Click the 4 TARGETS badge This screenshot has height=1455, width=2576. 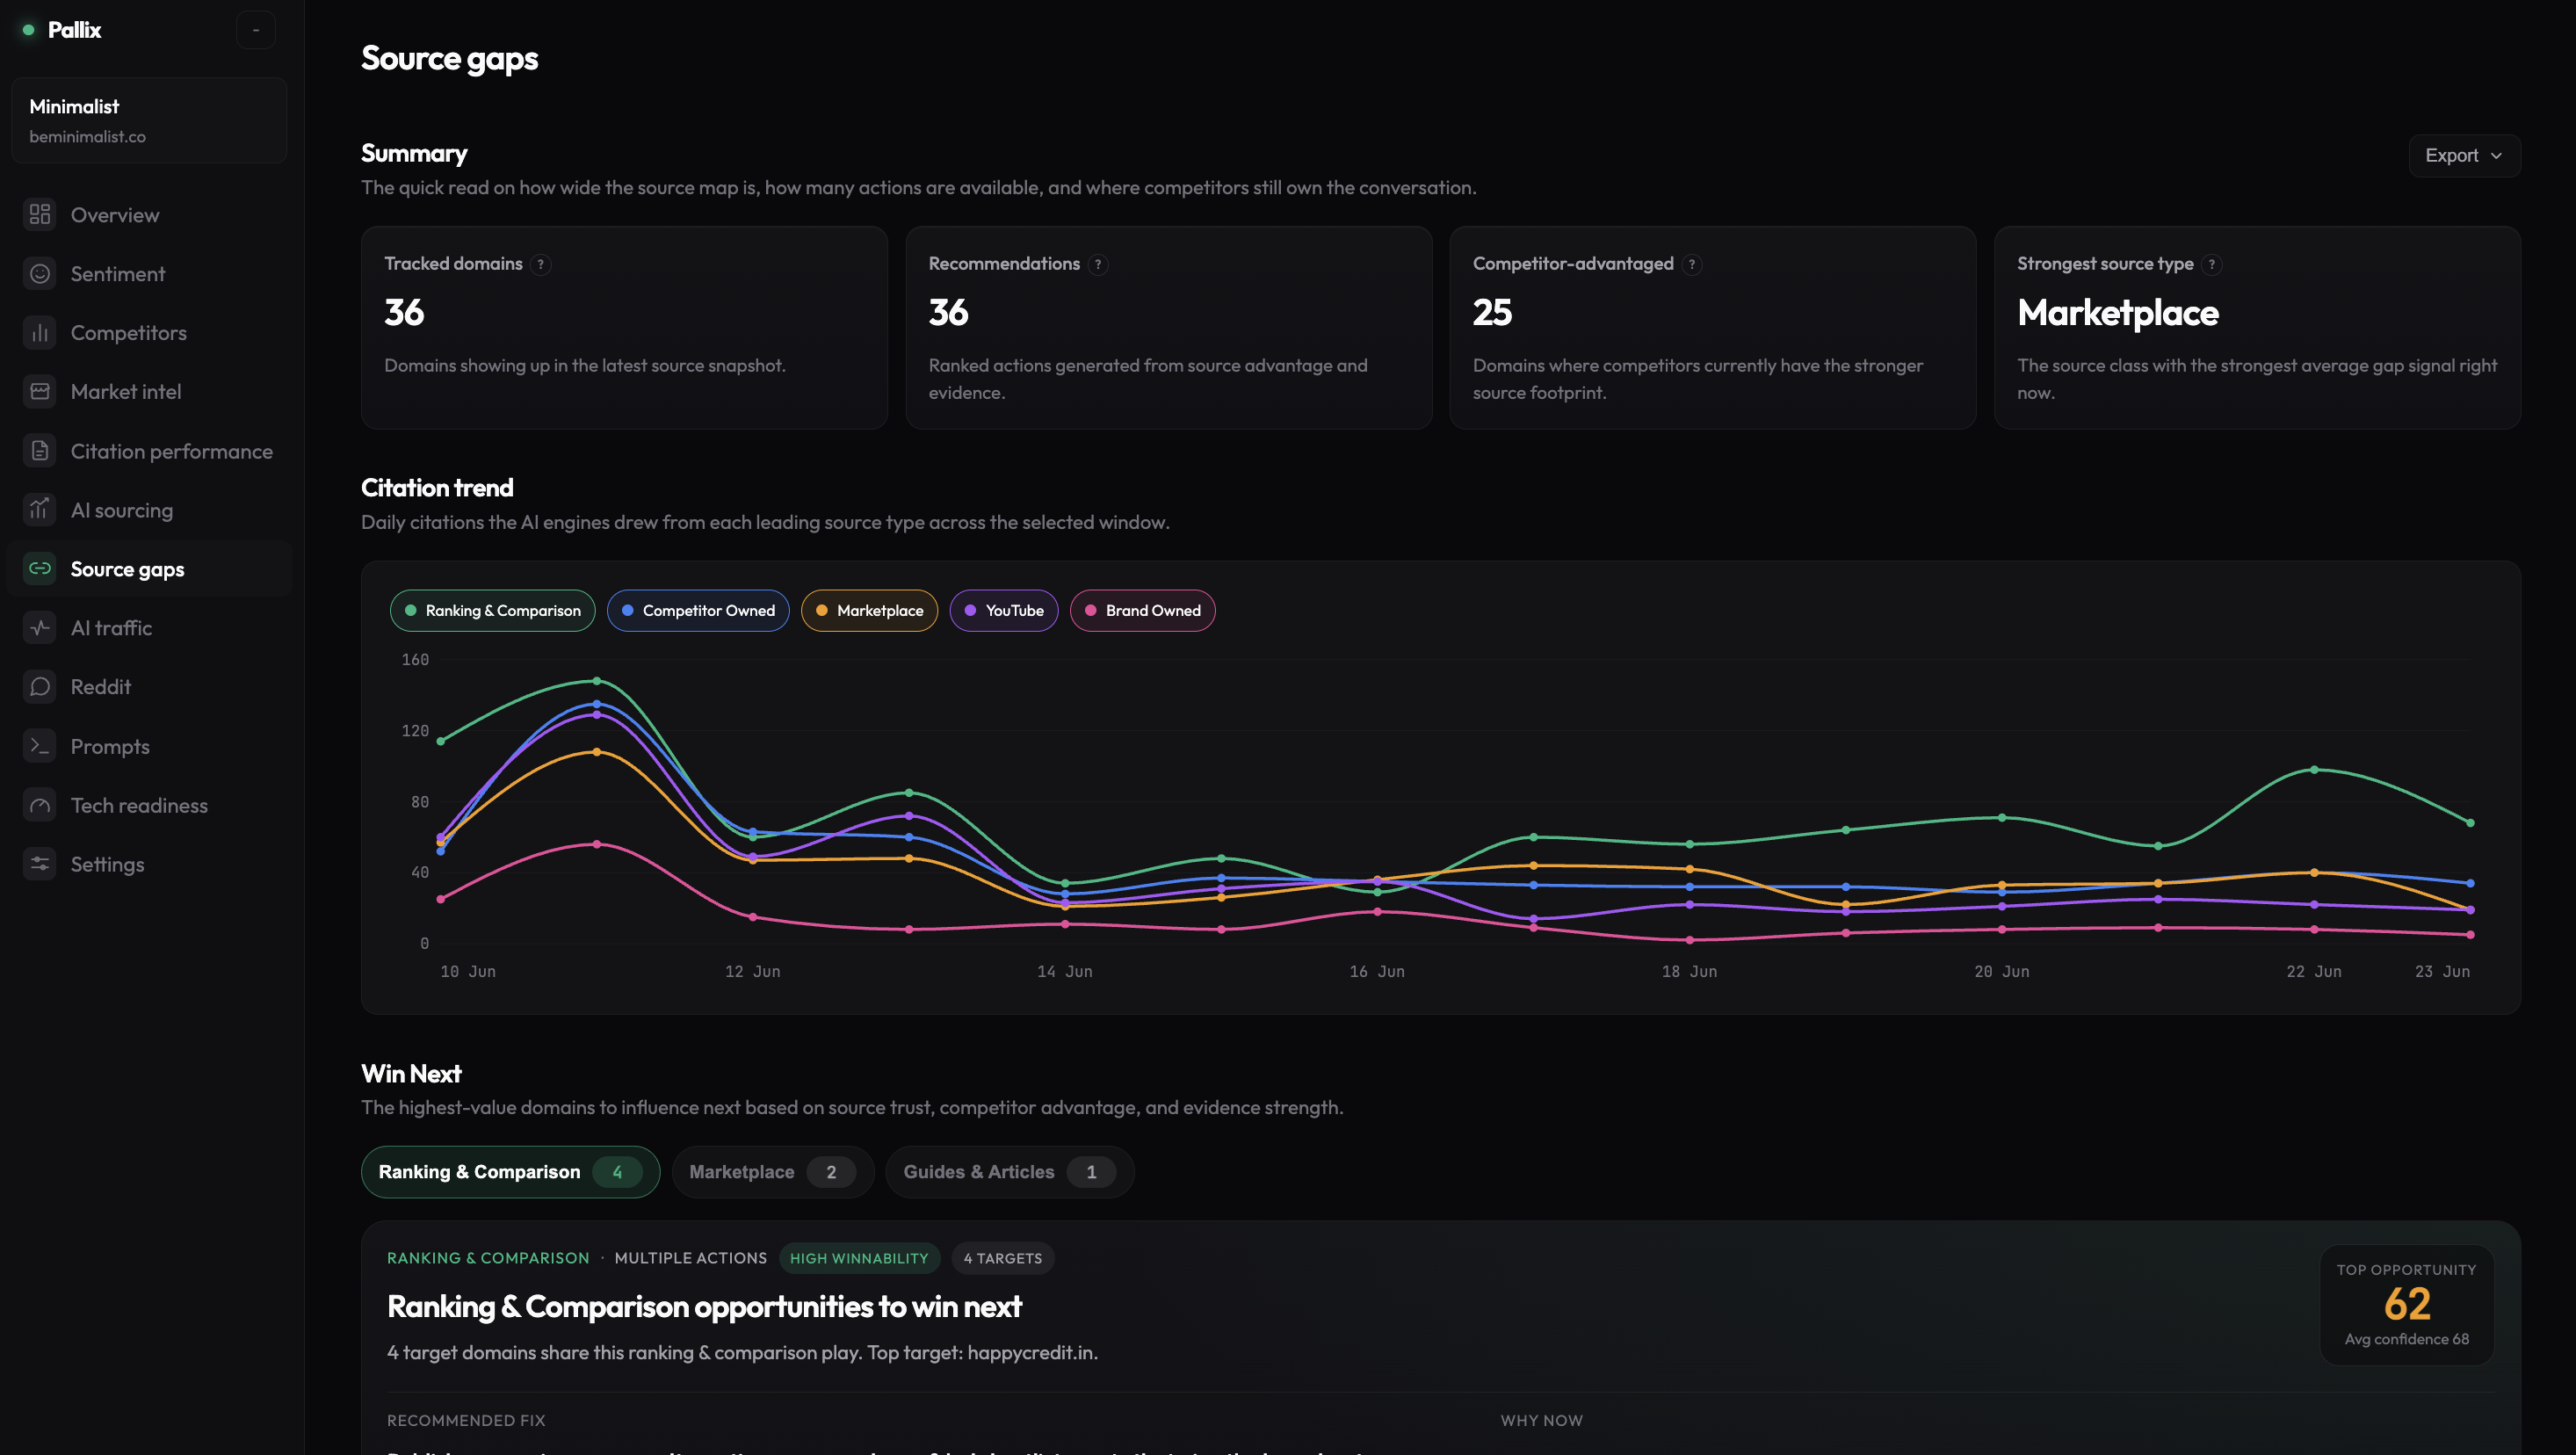[x=1003, y=1258]
